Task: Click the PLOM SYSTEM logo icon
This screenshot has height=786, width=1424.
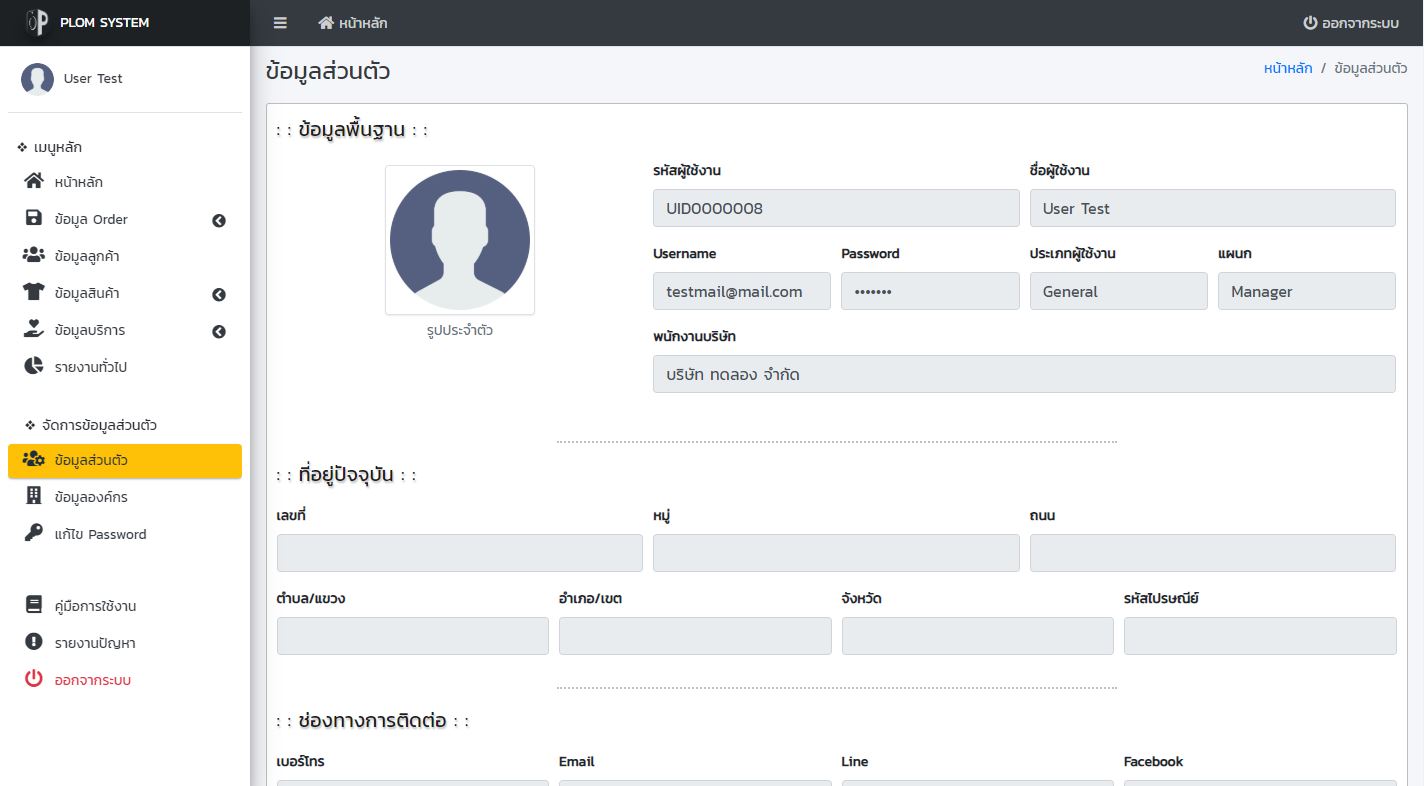Action: pos(37,23)
